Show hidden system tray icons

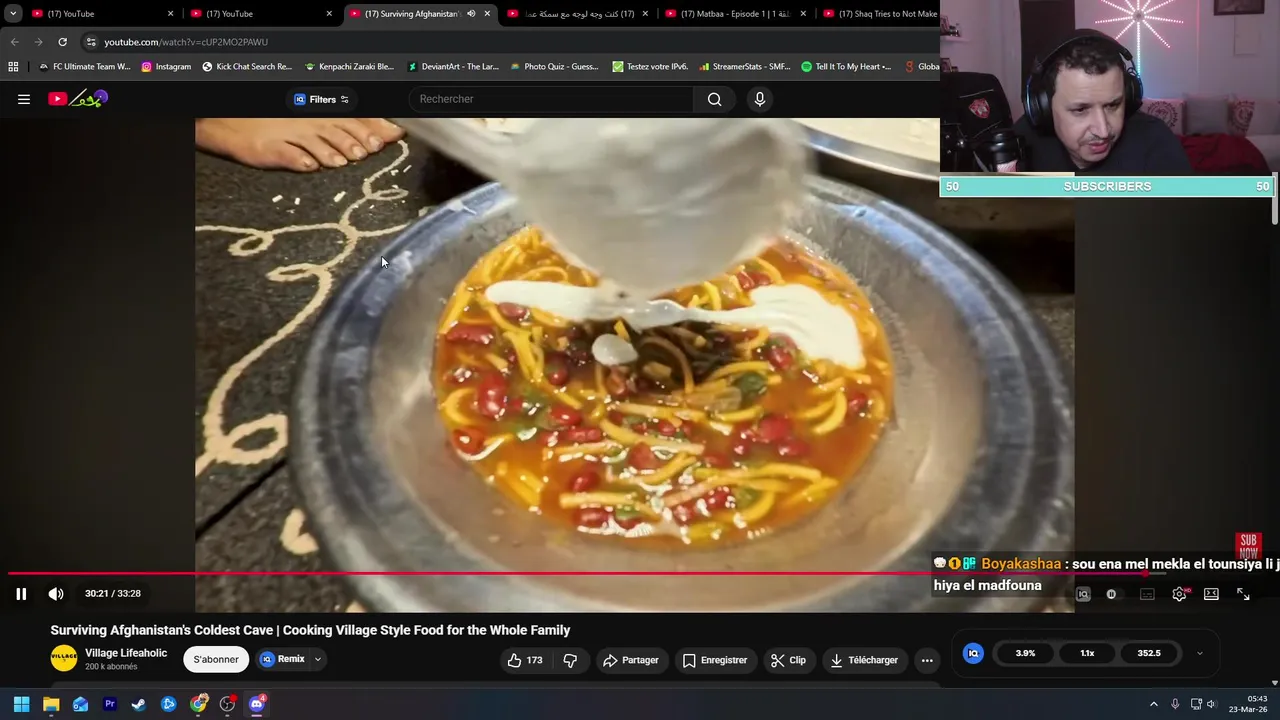pyautogui.click(x=1153, y=704)
